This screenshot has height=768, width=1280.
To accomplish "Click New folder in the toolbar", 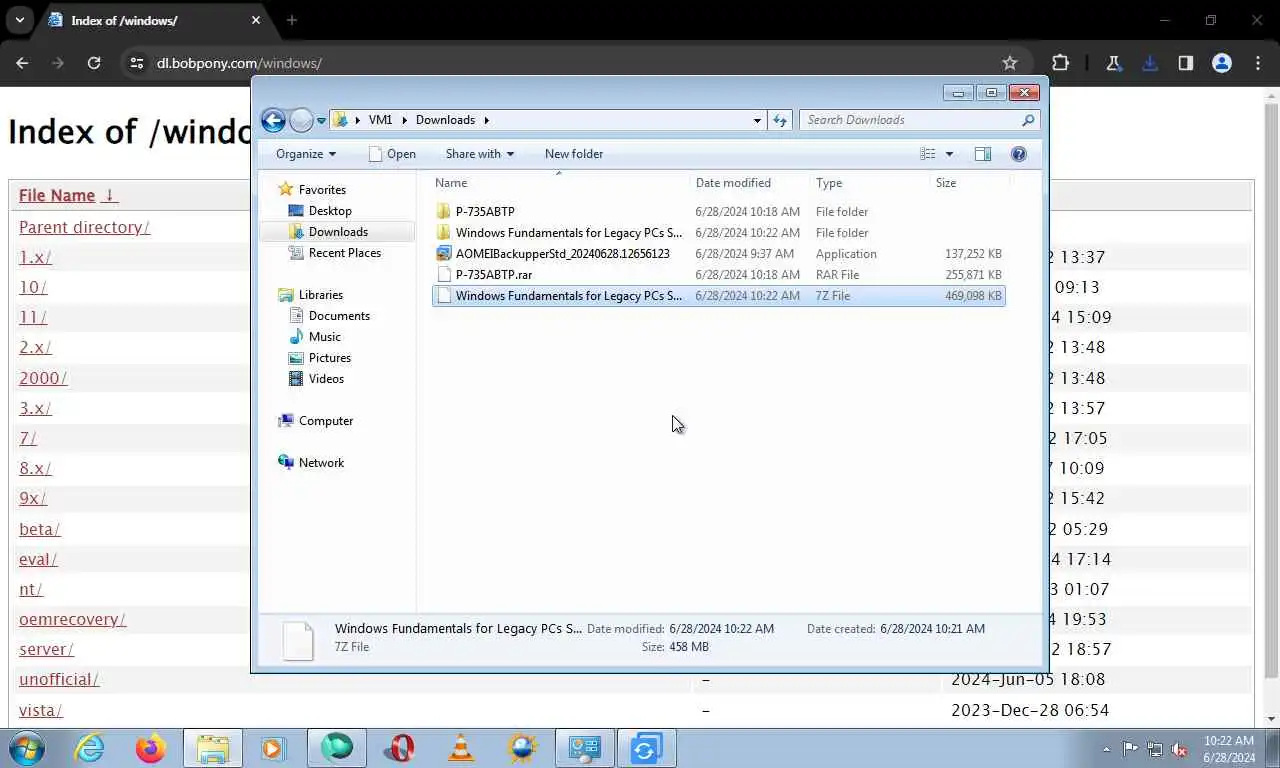I will 574,154.
